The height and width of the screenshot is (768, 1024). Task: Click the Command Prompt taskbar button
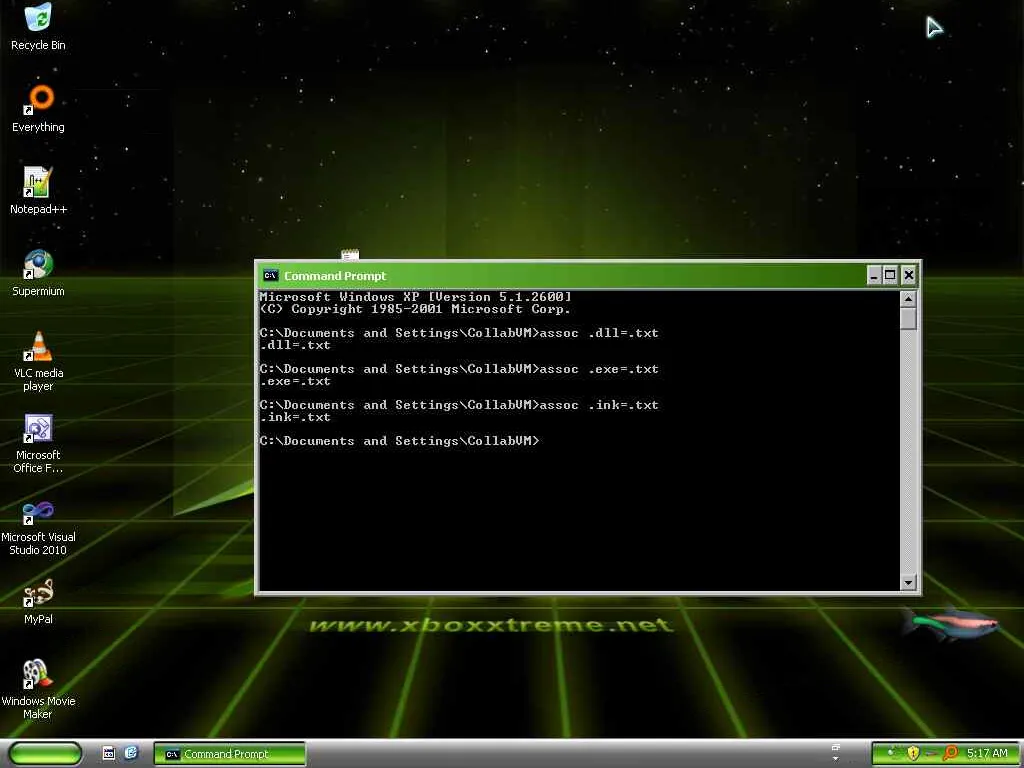pyautogui.click(x=229, y=754)
